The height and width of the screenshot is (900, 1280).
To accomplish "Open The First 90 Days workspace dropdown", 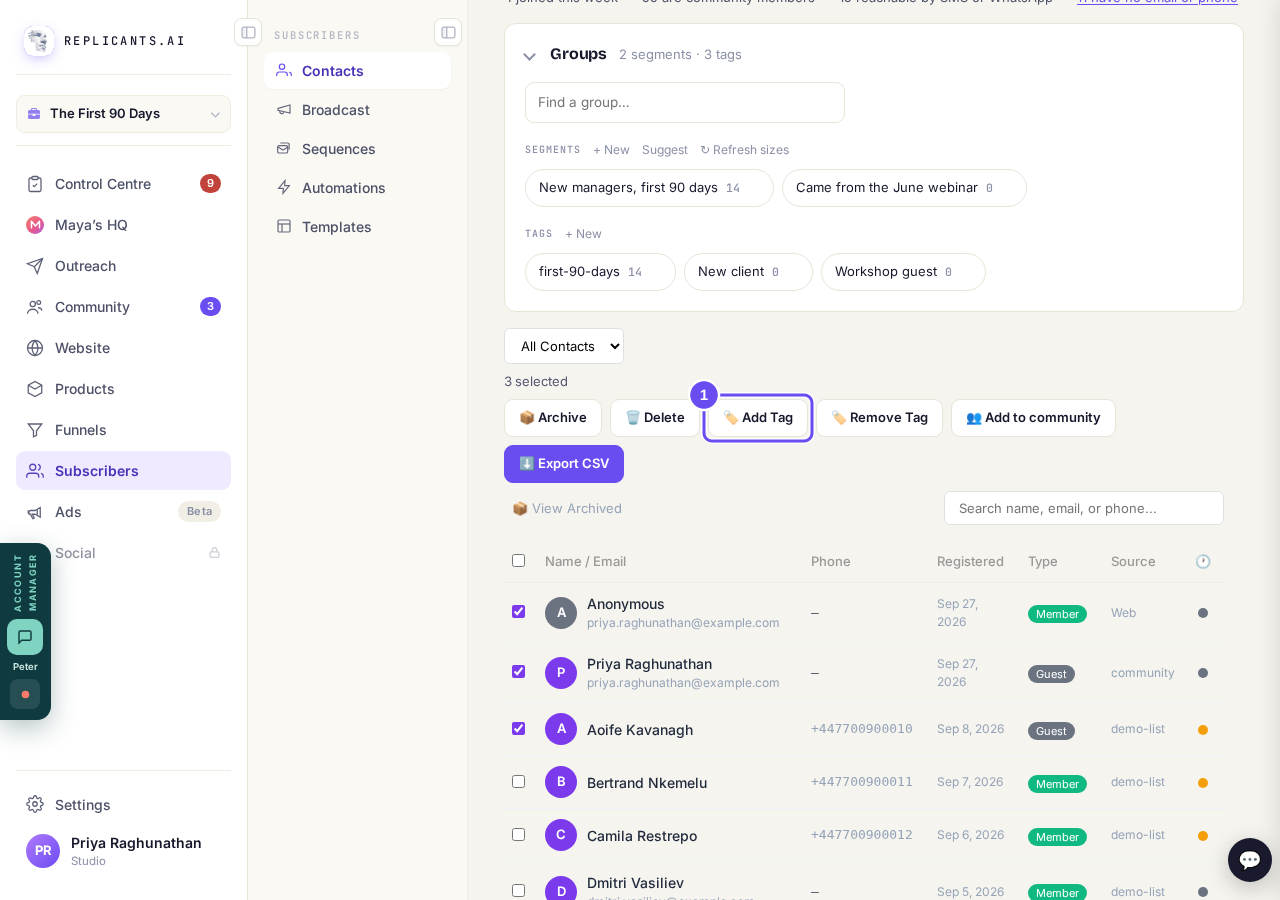I will (x=123, y=114).
